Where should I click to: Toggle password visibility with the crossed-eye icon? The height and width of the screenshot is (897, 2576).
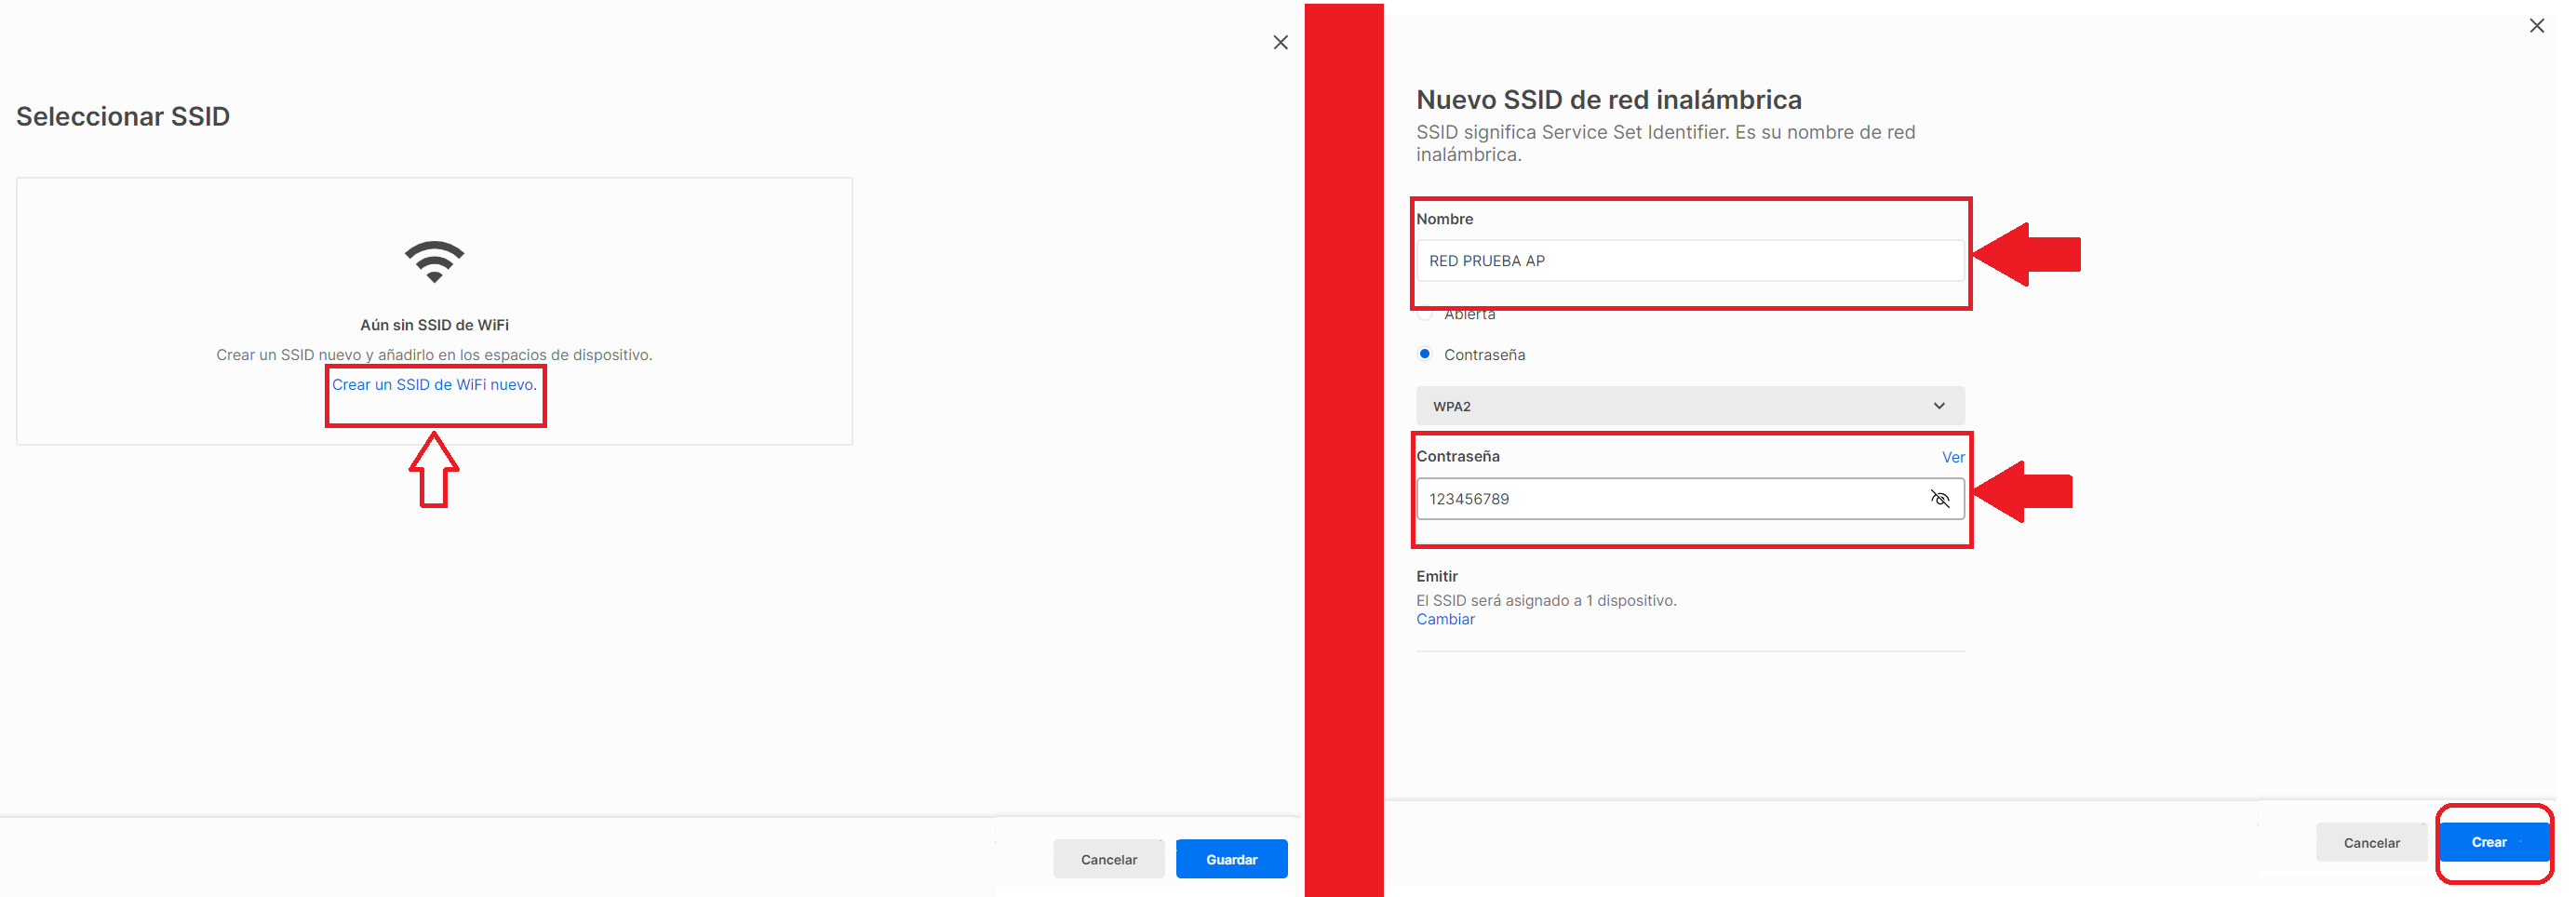click(x=1939, y=499)
